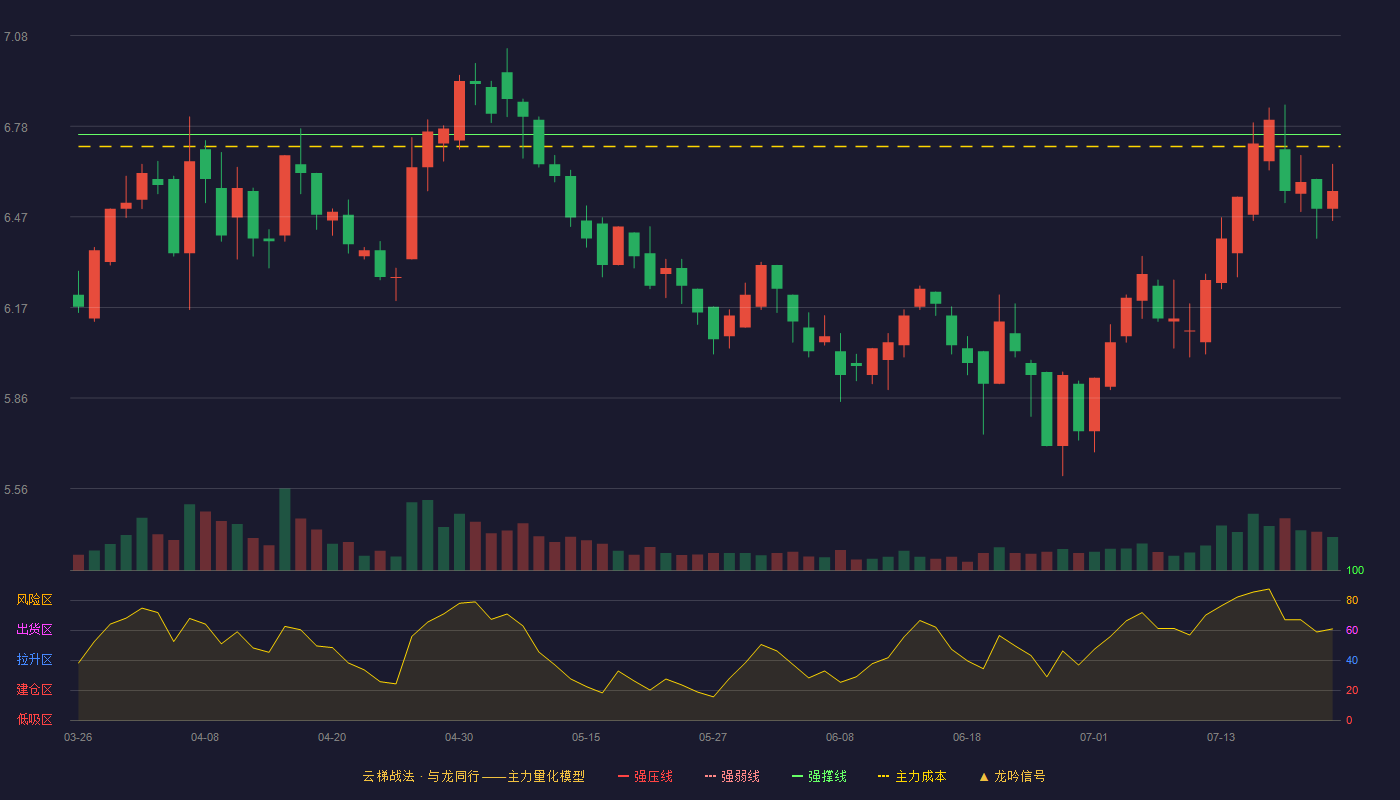This screenshot has height=800, width=1400.
Task: Click the 5.86 price axis label
Action: (x=16, y=399)
